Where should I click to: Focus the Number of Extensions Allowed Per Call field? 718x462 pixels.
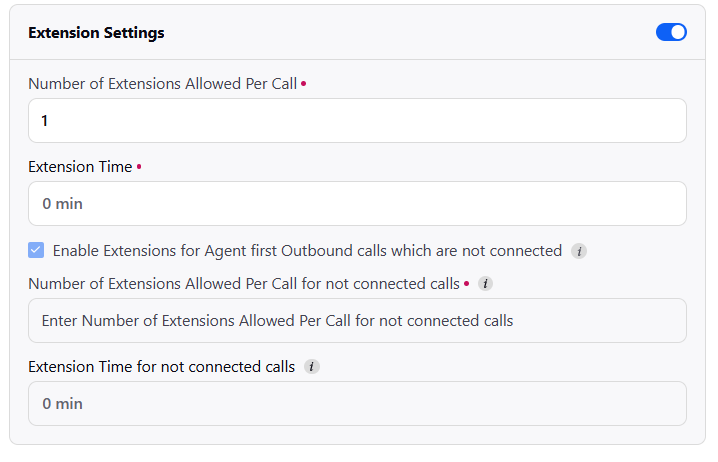[x=357, y=120]
